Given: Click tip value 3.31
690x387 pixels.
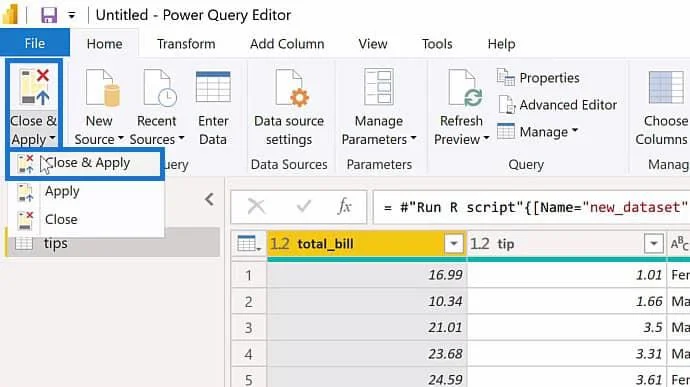Looking at the screenshot, I should [567, 354].
